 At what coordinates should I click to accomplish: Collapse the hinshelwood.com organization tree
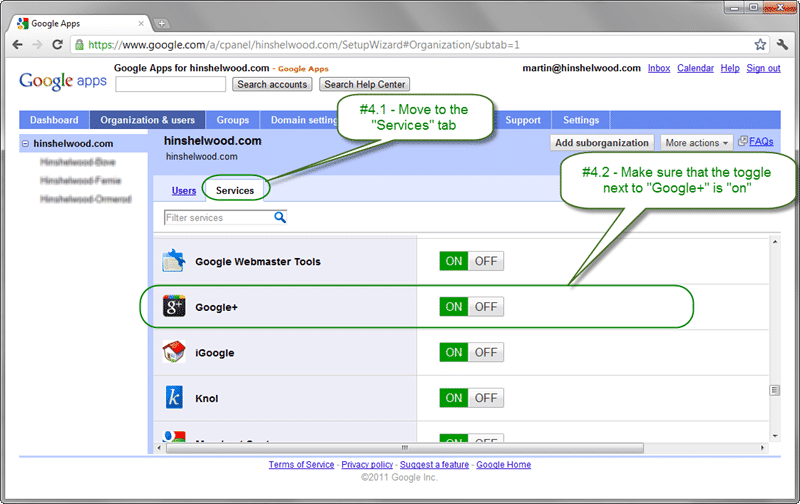[25, 144]
